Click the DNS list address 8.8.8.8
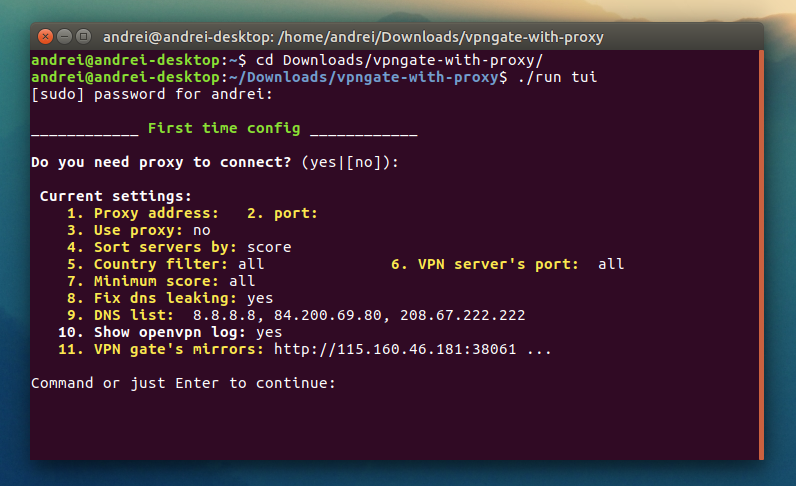This screenshot has height=486, width=796. [x=224, y=315]
